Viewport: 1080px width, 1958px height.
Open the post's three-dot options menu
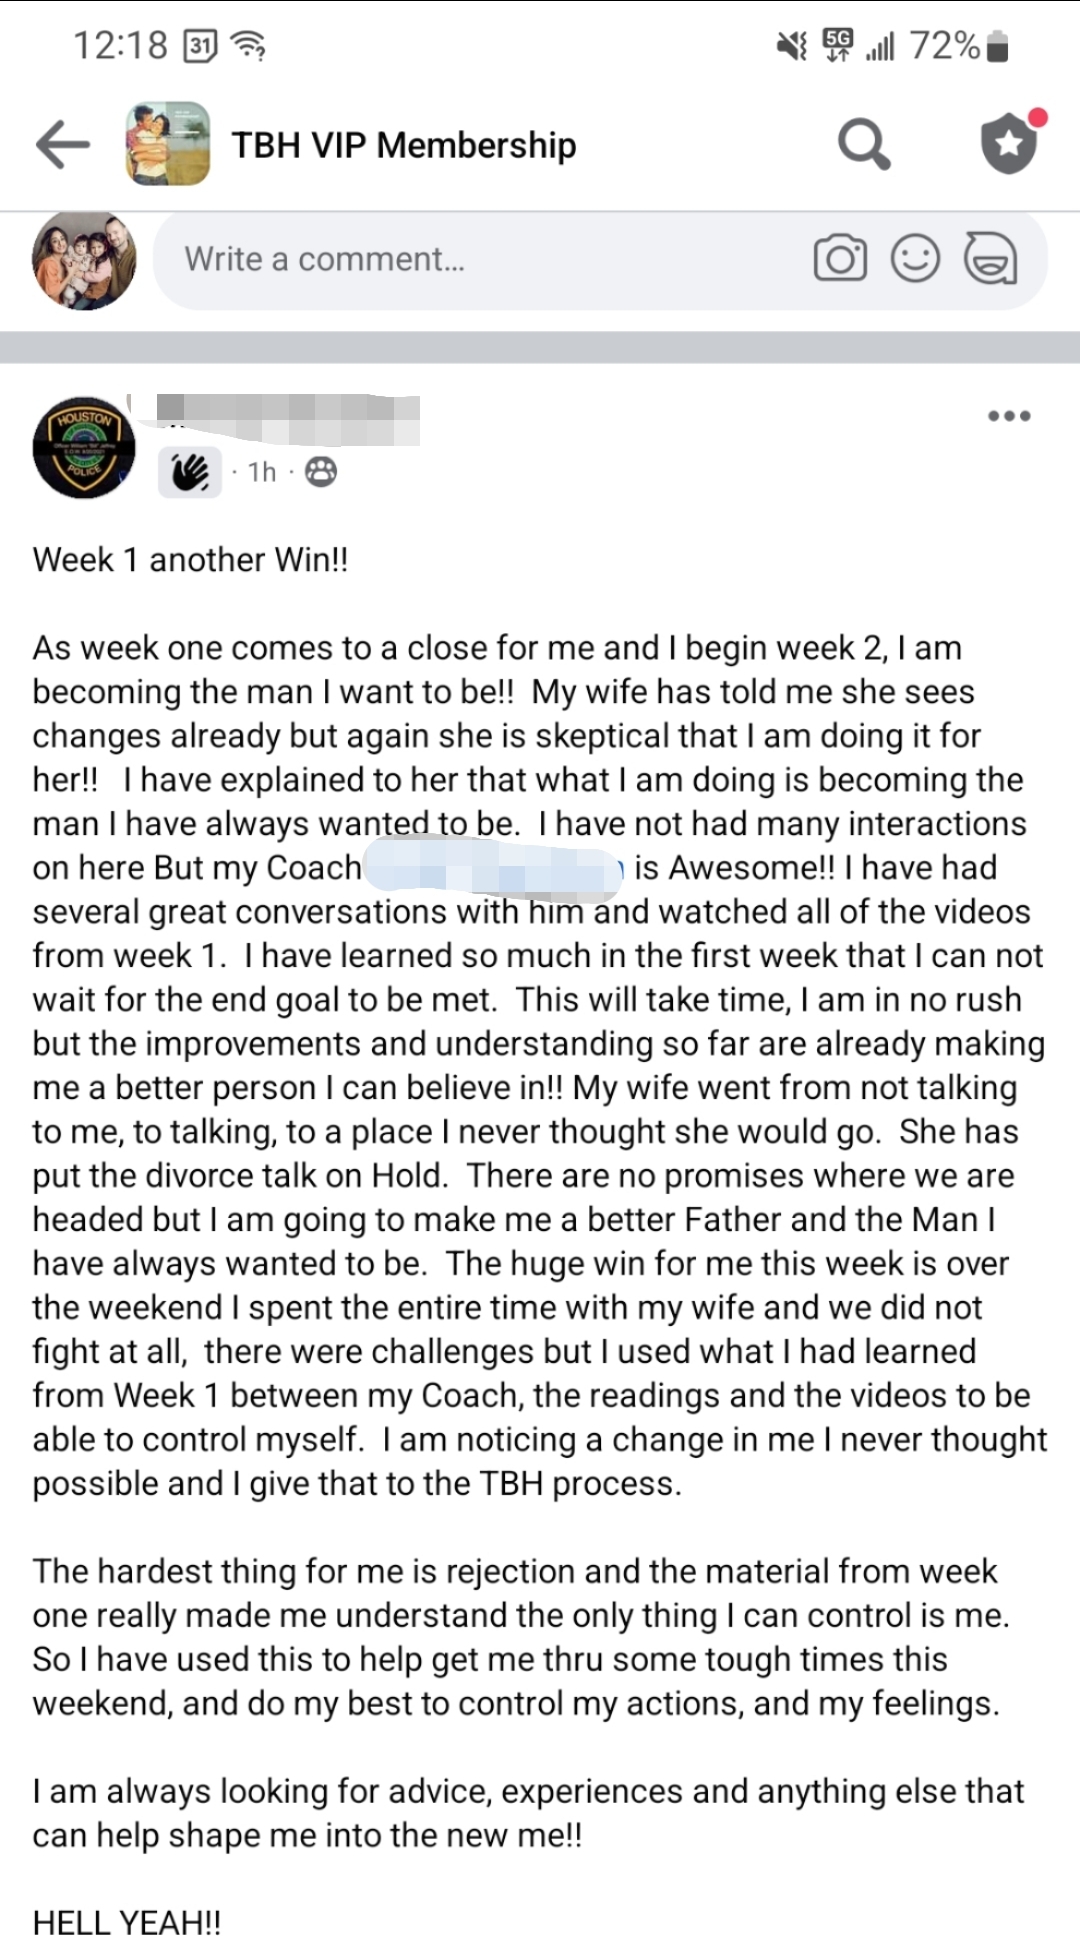[1008, 416]
